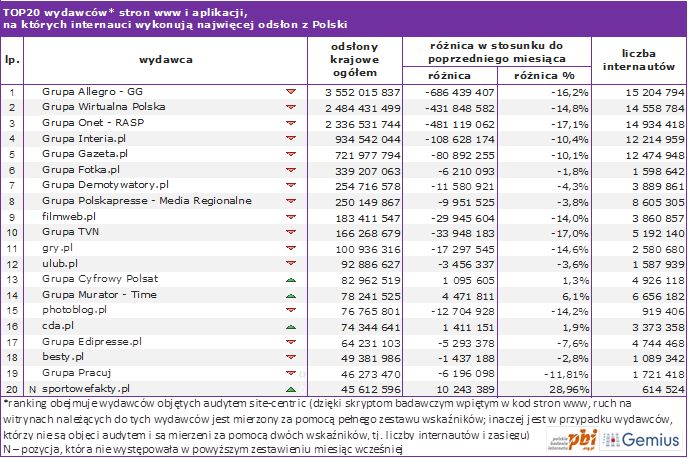Click the page views value for Grupa Gazeta.pl

click(365, 154)
